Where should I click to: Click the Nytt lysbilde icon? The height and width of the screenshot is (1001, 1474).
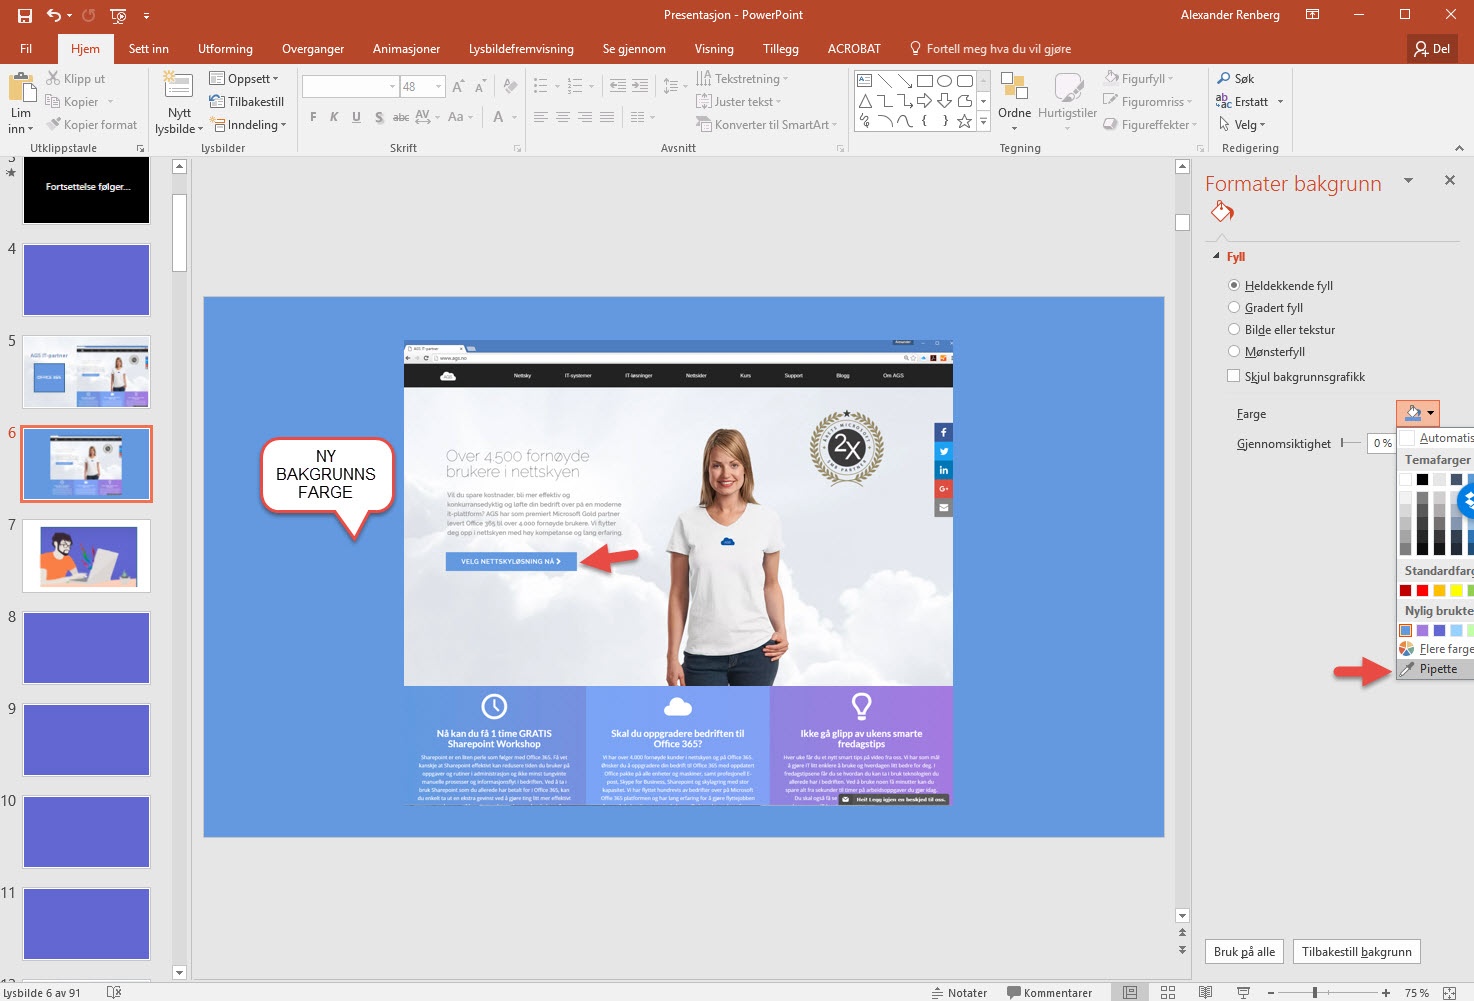178,87
